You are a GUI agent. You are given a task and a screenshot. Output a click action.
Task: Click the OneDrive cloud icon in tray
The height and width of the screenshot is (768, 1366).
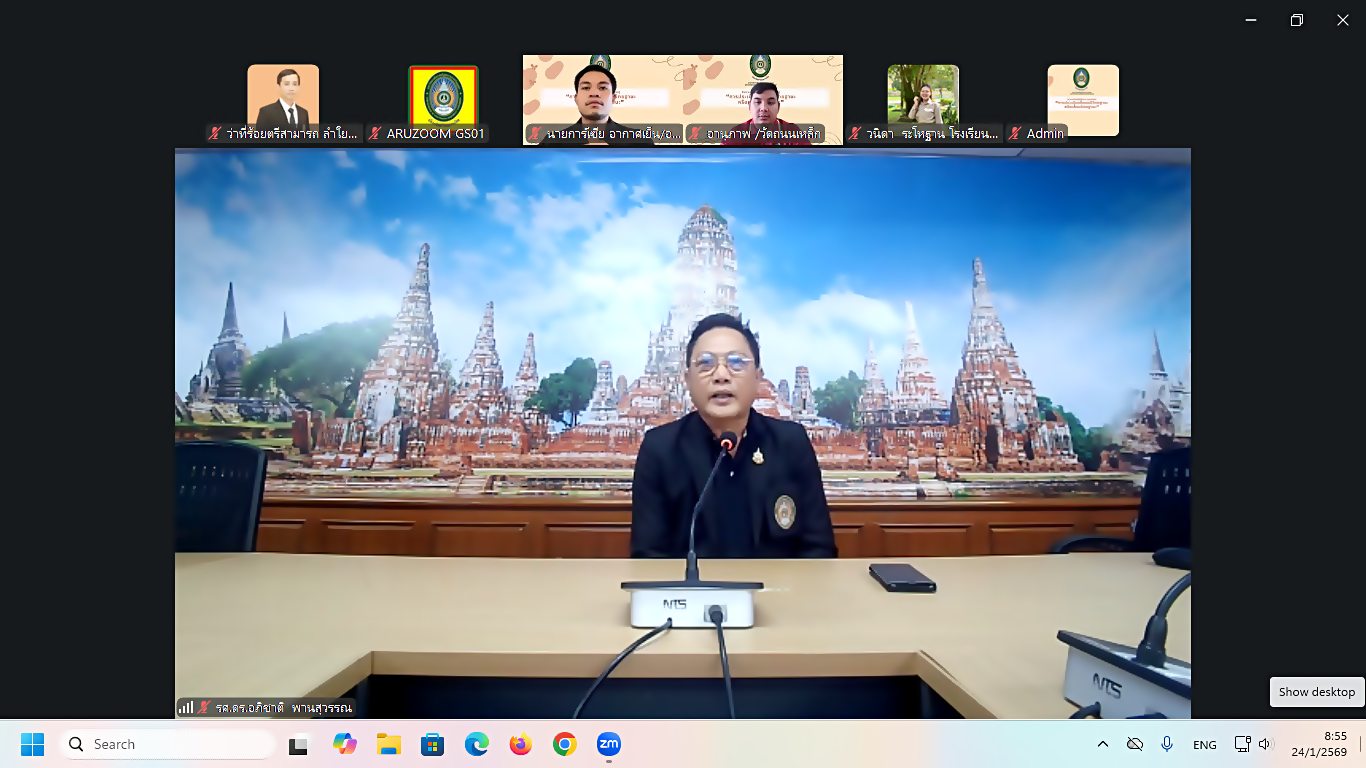1134,744
